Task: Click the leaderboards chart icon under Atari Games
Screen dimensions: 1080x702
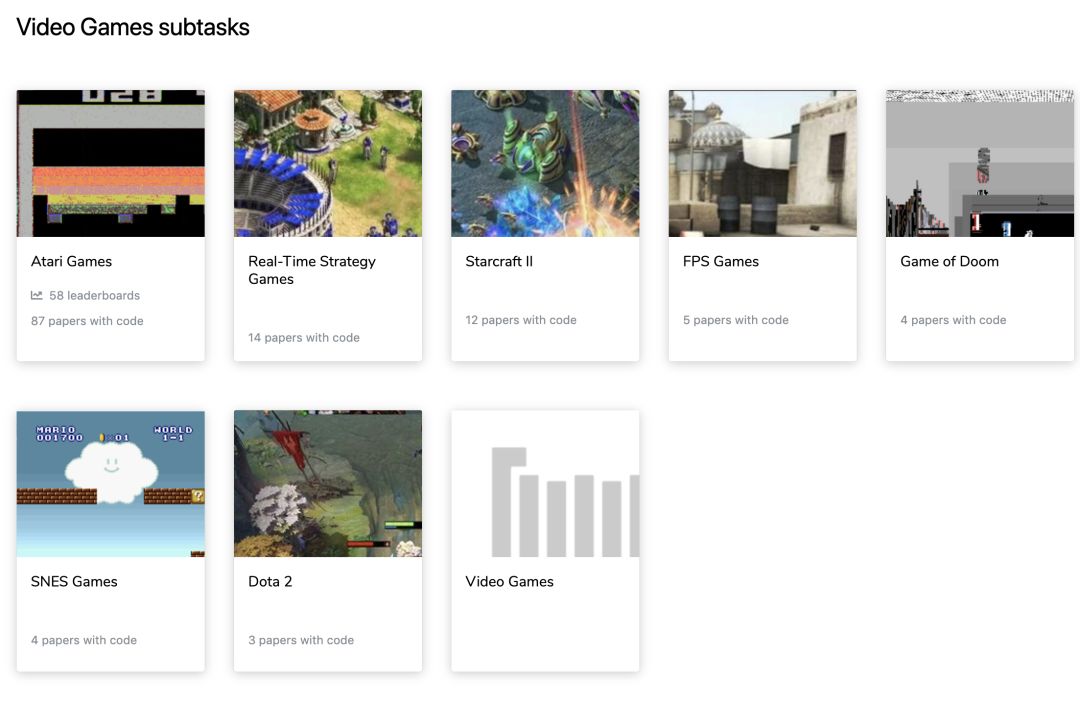Action: tap(37, 295)
